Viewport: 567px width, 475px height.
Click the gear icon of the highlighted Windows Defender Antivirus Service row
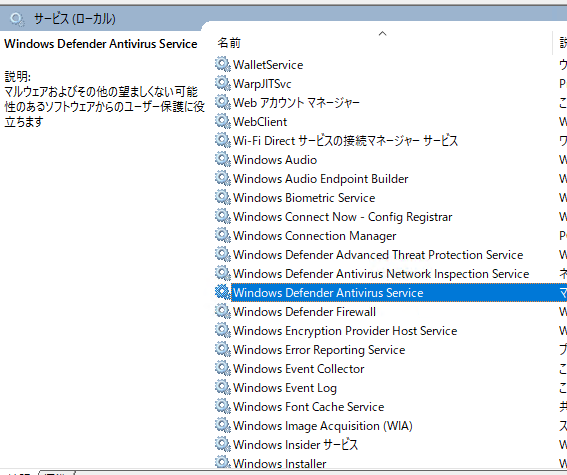[x=223, y=292]
